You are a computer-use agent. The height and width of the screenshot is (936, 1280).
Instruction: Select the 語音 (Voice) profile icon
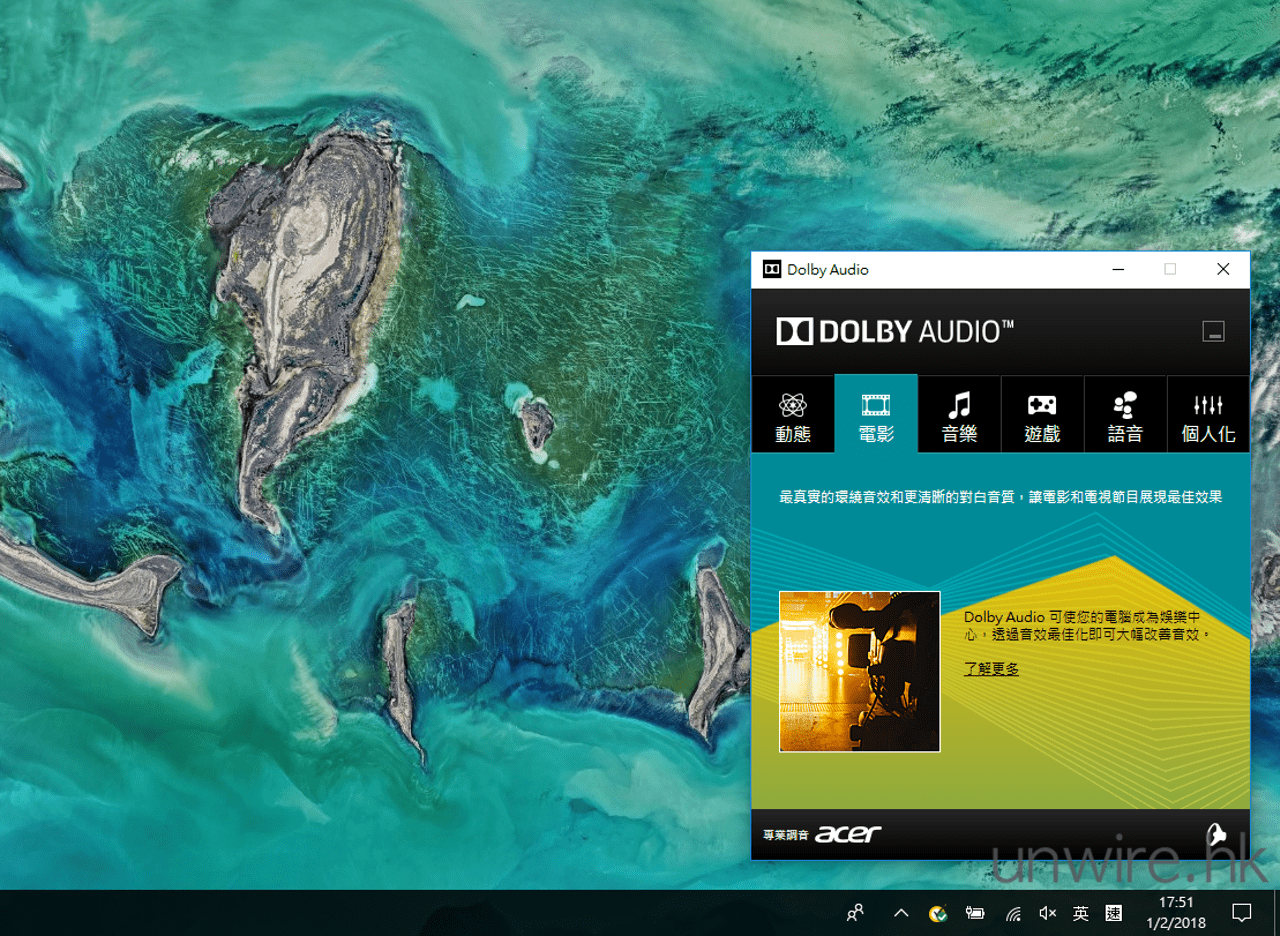(x=1125, y=414)
